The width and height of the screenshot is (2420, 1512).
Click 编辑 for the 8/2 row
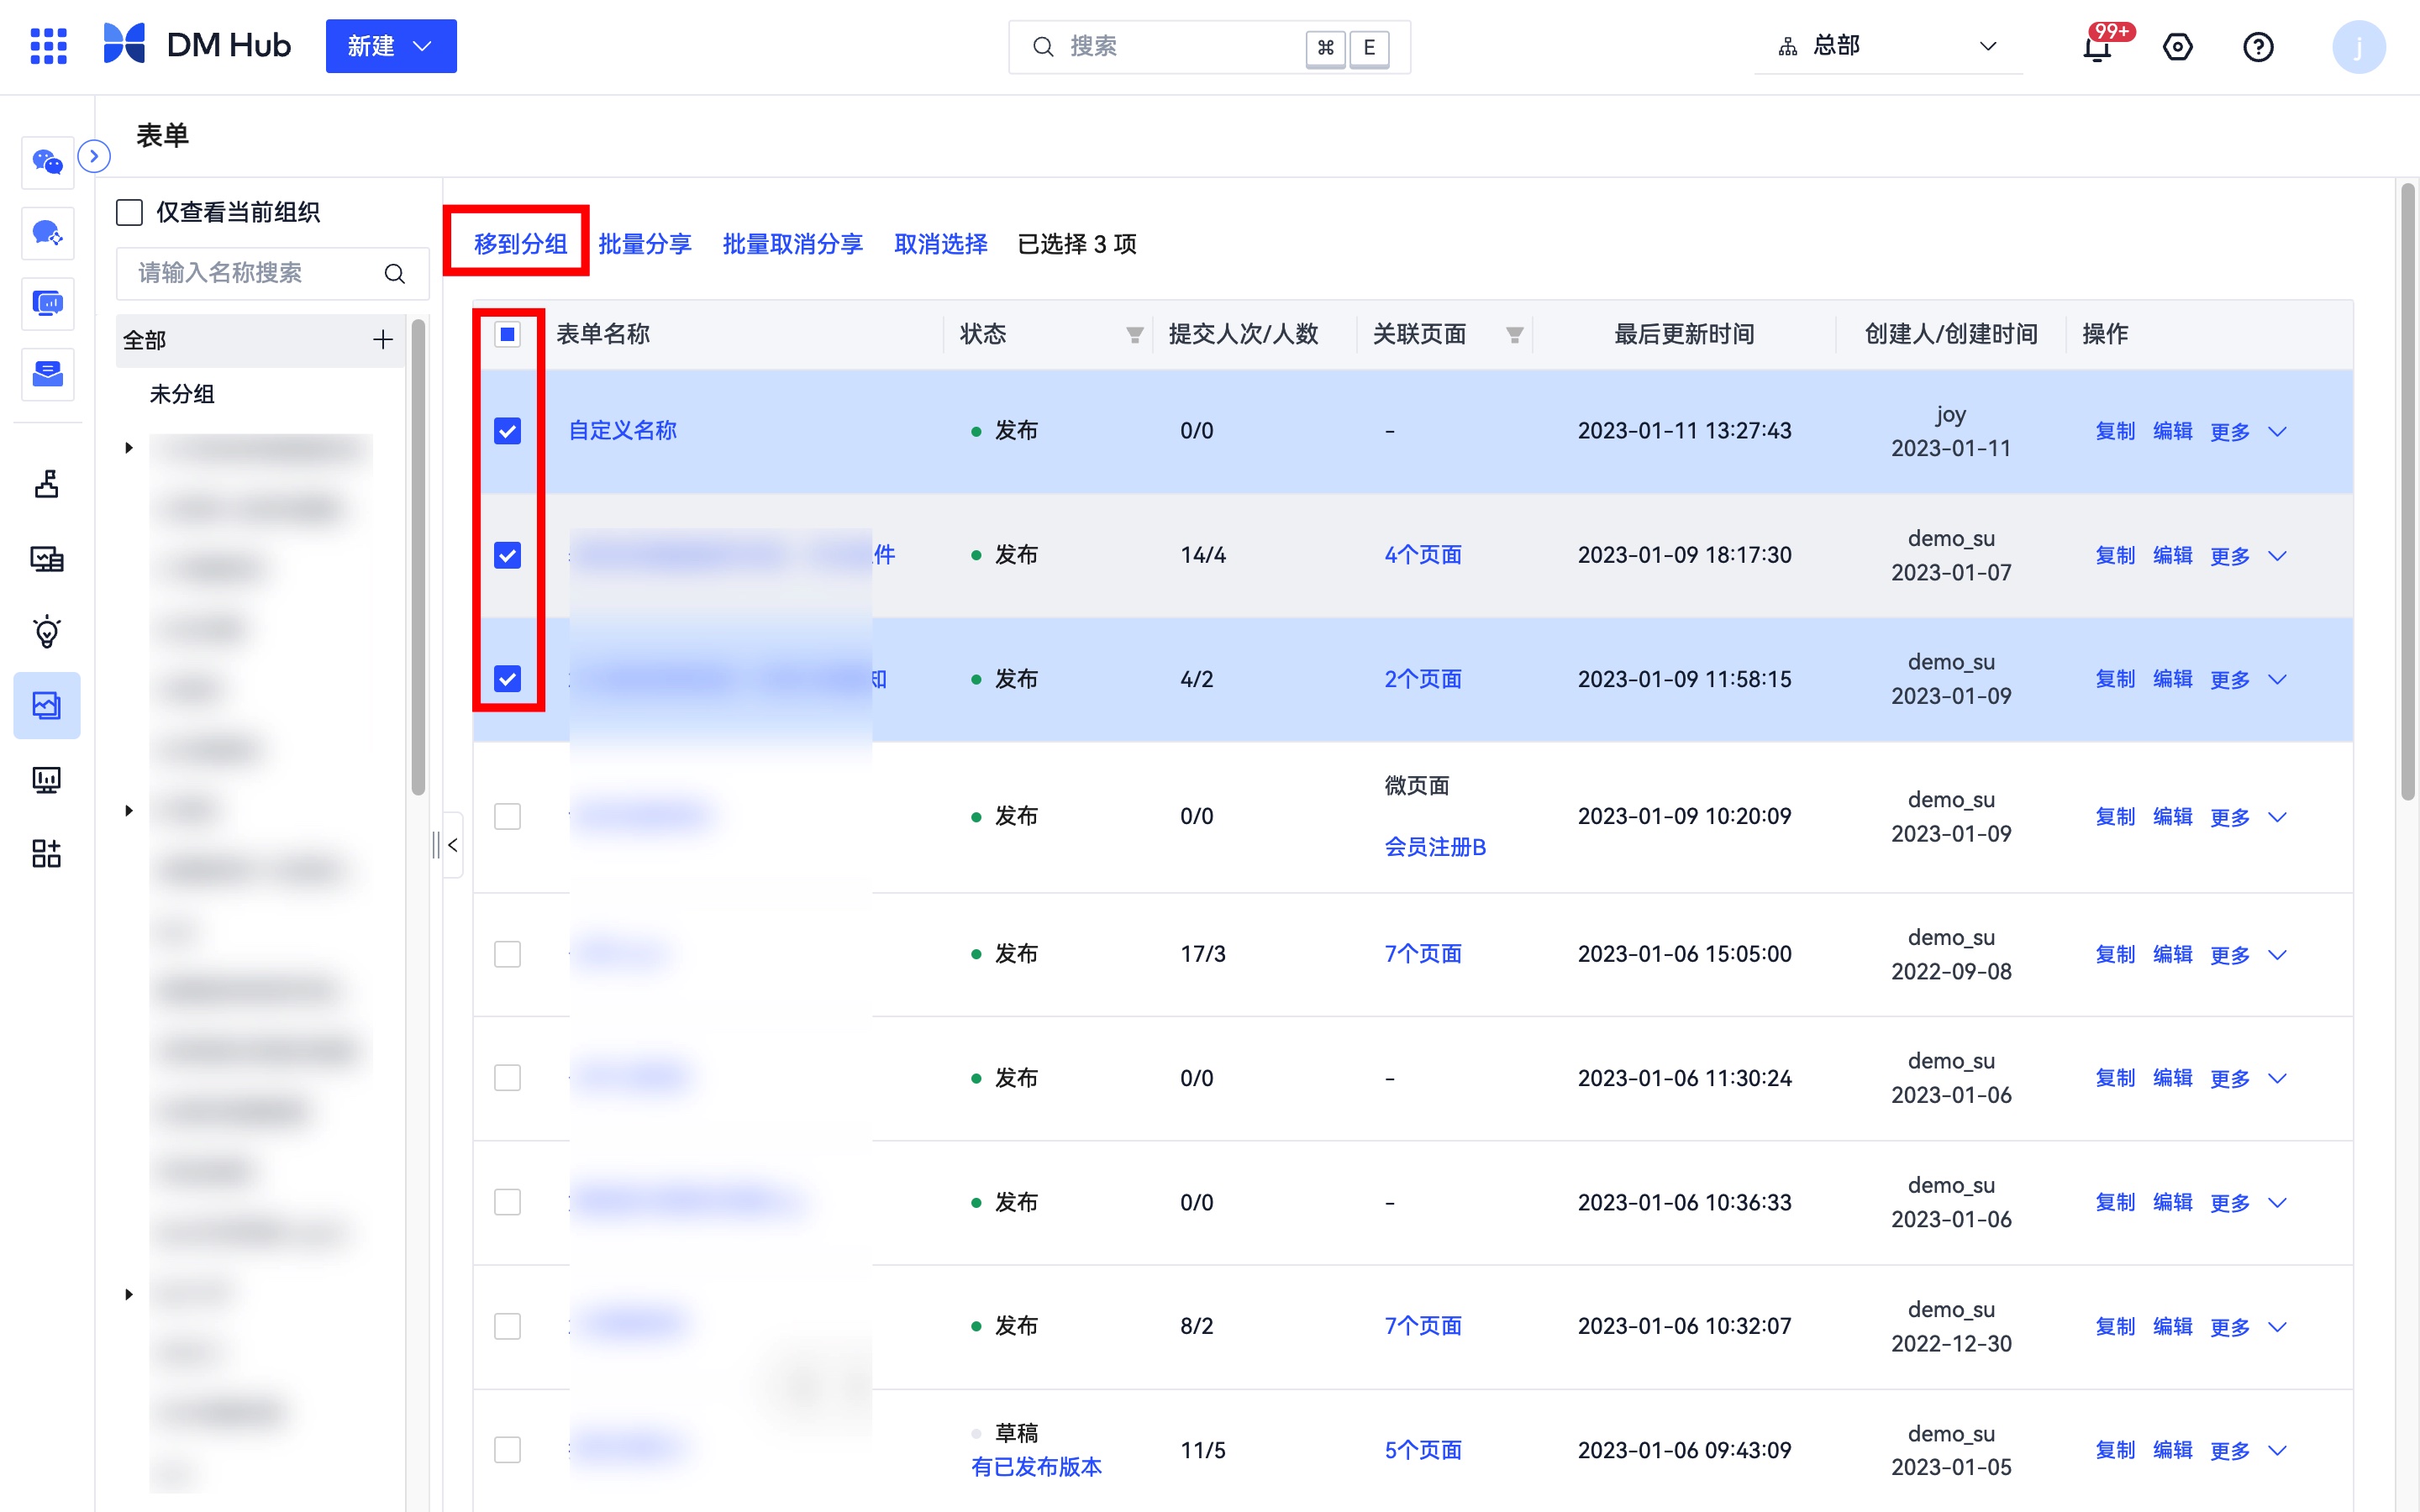[2172, 1326]
